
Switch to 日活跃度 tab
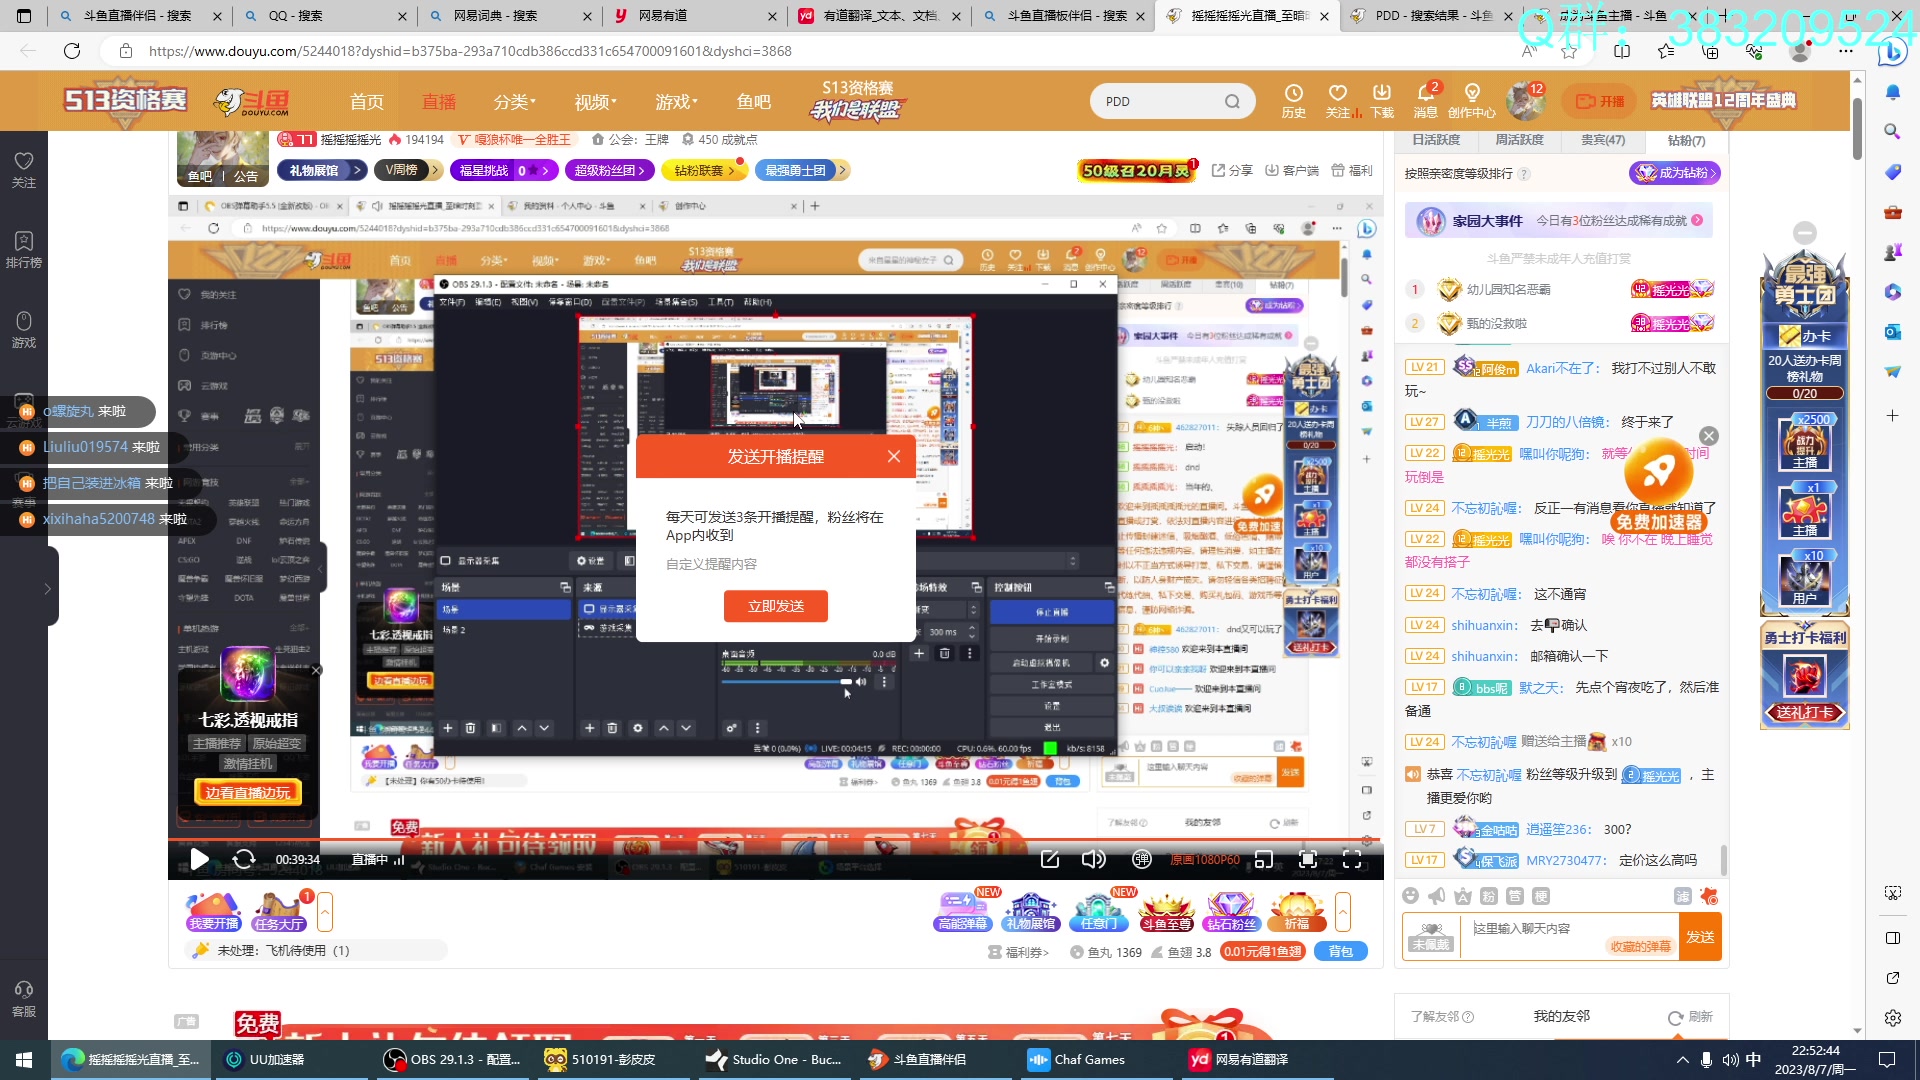pos(1436,140)
